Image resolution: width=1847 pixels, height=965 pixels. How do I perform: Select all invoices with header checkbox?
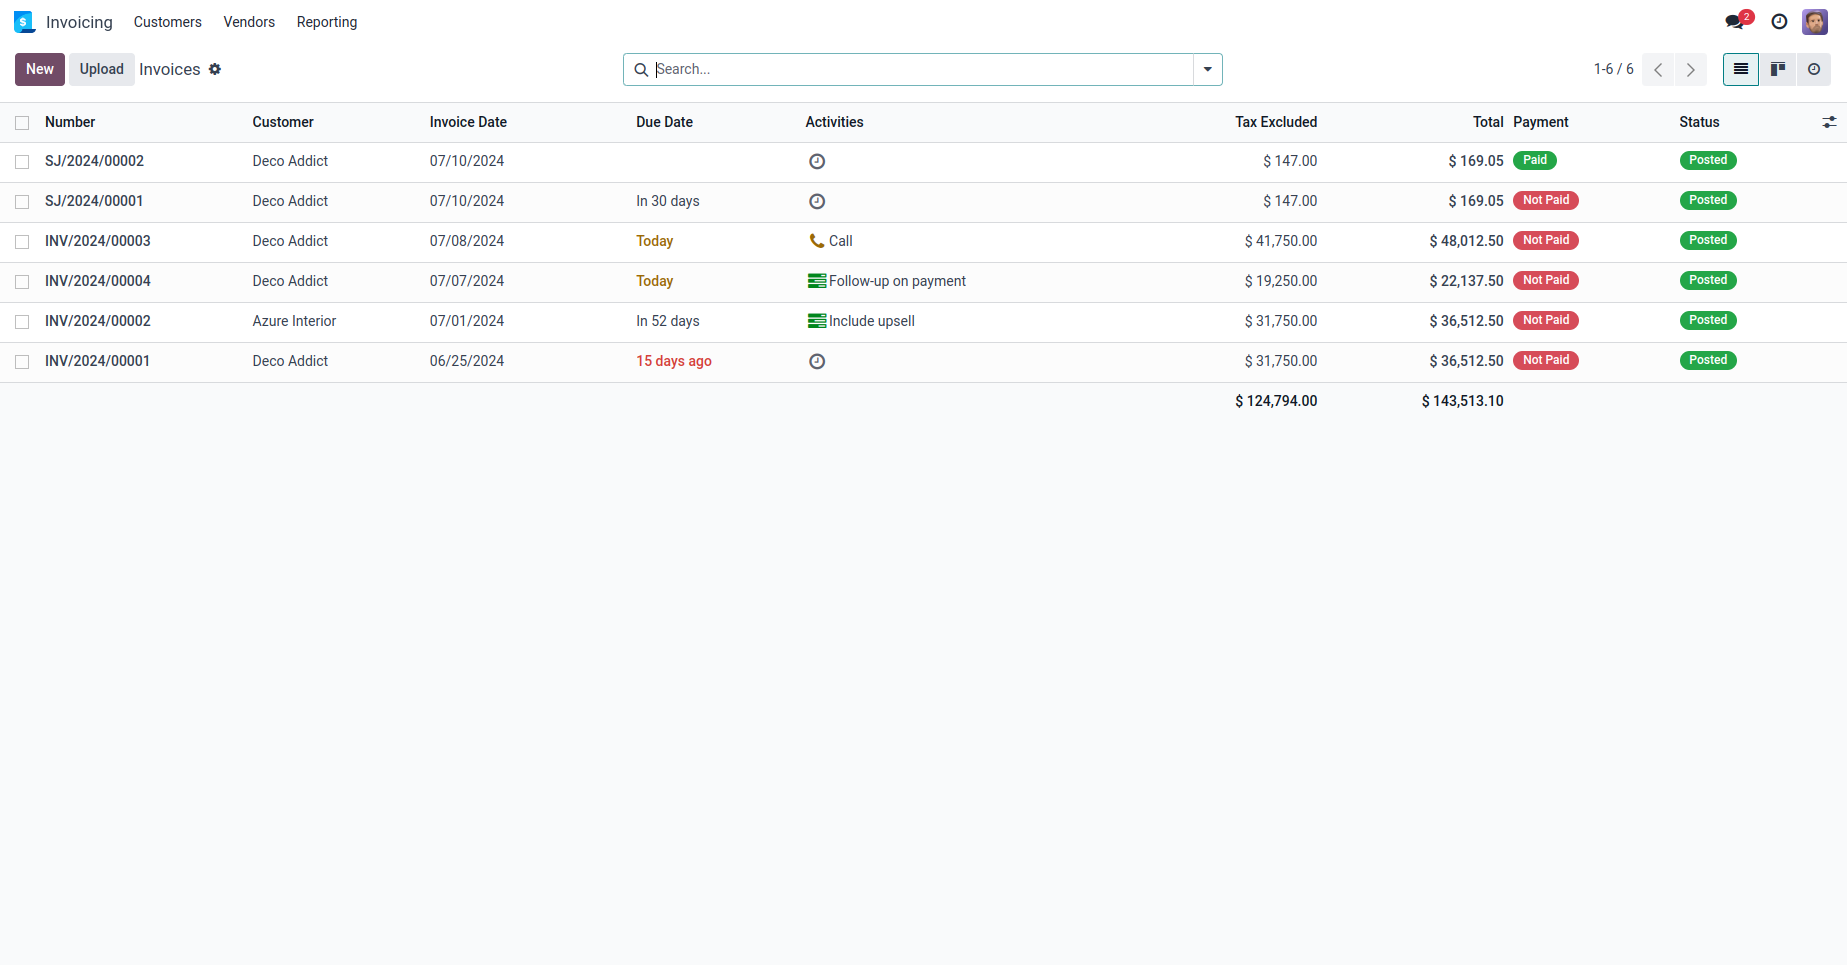[x=22, y=123]
